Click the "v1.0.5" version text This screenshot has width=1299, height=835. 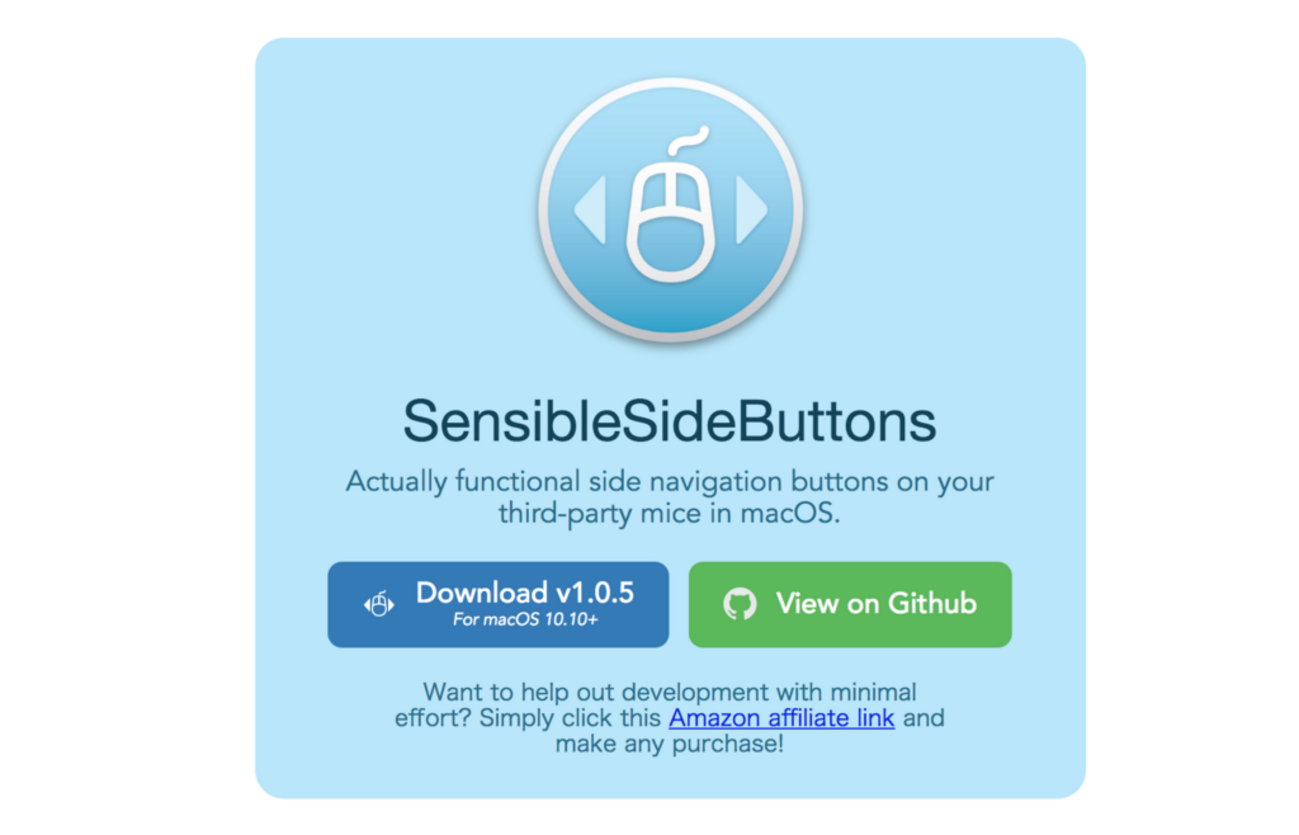coord(594,593)
